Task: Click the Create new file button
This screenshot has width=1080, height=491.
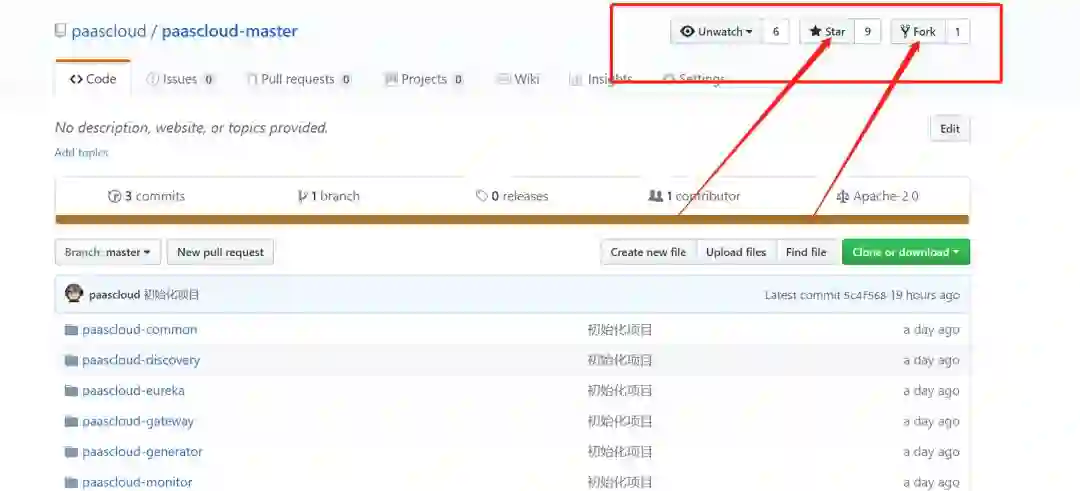Action: 648,252
